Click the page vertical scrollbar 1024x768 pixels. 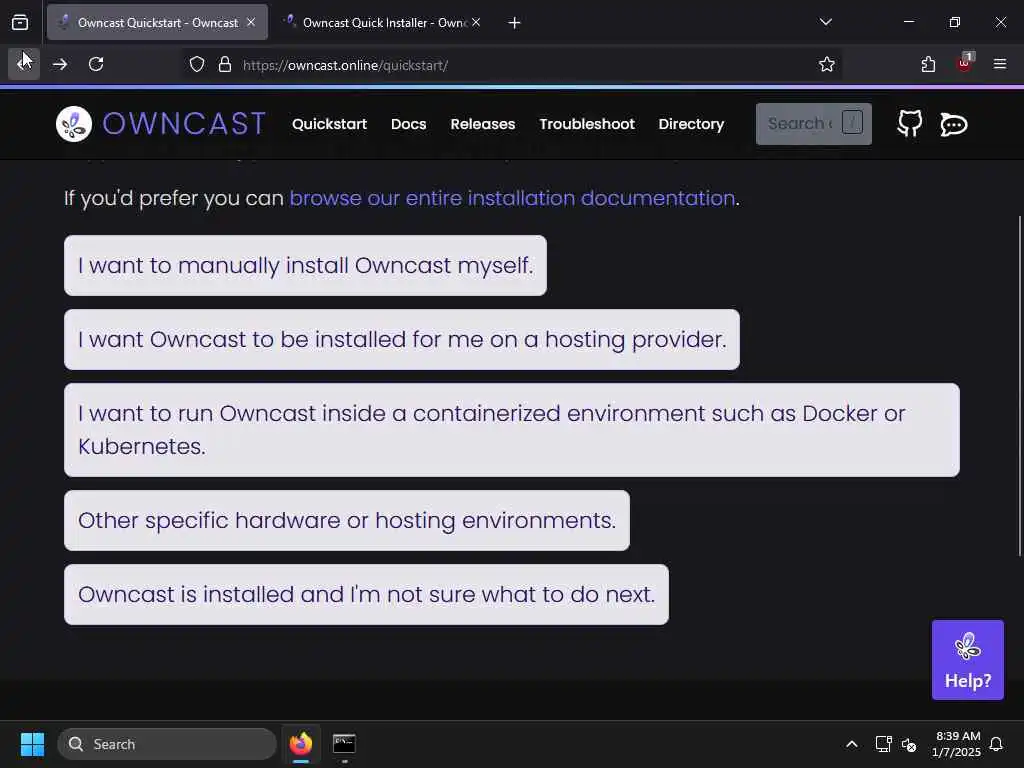tap(1019, 385)
